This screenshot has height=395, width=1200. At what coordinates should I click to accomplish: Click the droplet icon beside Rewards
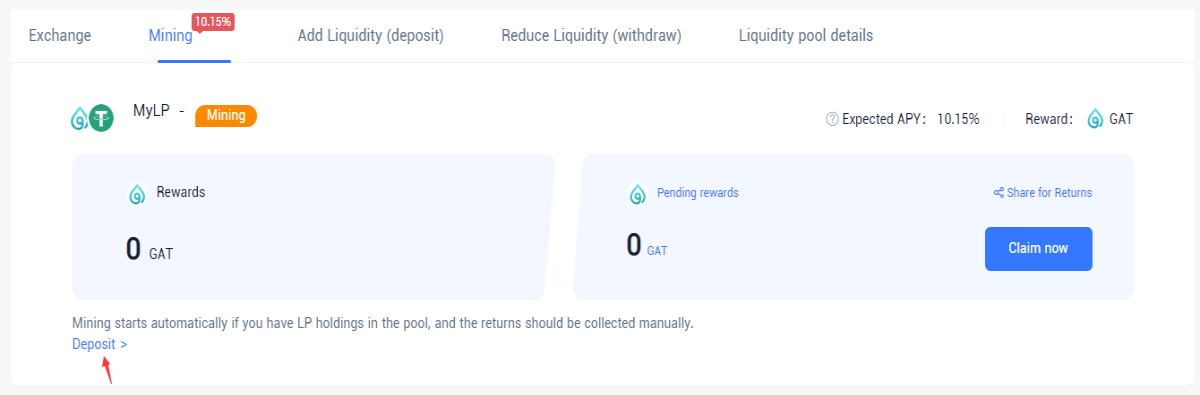(138, 194)
